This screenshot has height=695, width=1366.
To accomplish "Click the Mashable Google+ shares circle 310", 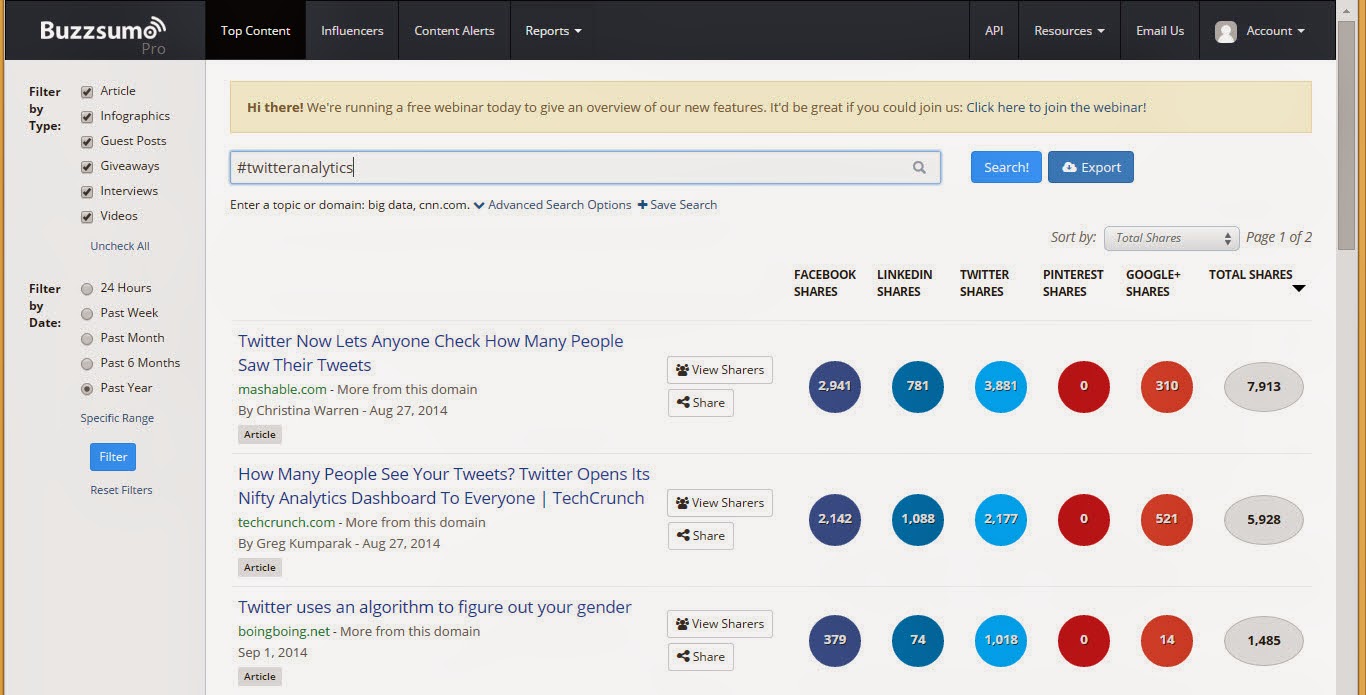I will [1166, 386].
